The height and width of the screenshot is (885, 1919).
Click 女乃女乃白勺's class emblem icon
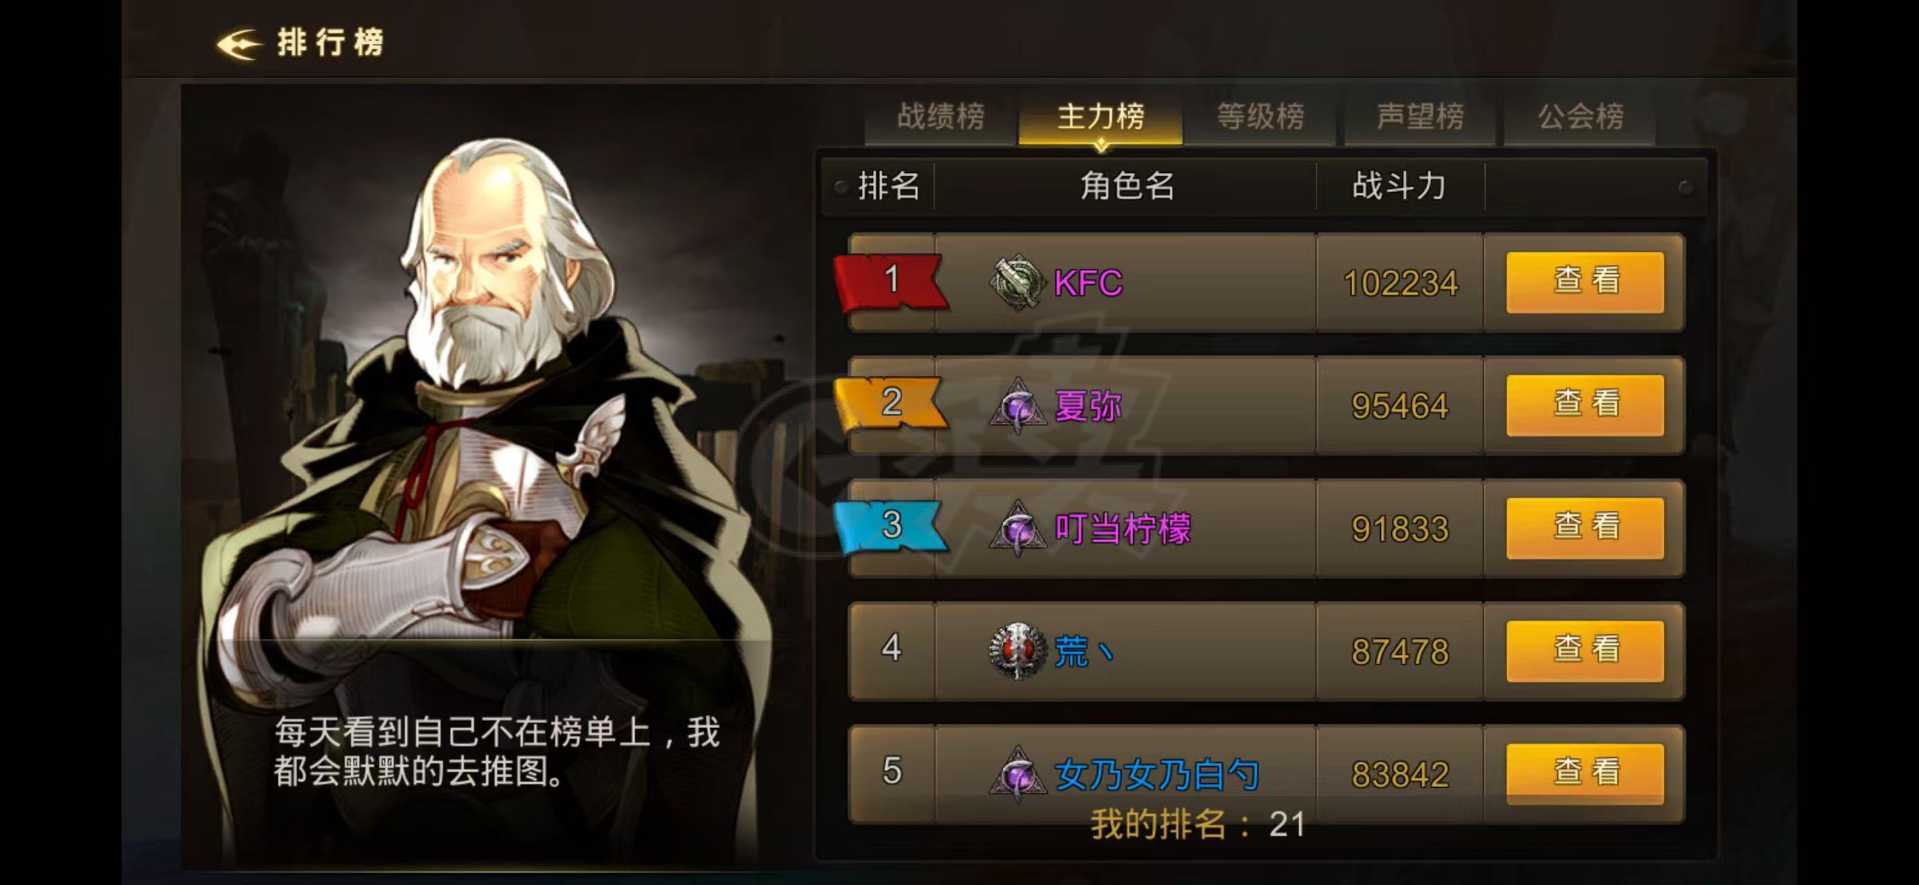point(1018,774)
